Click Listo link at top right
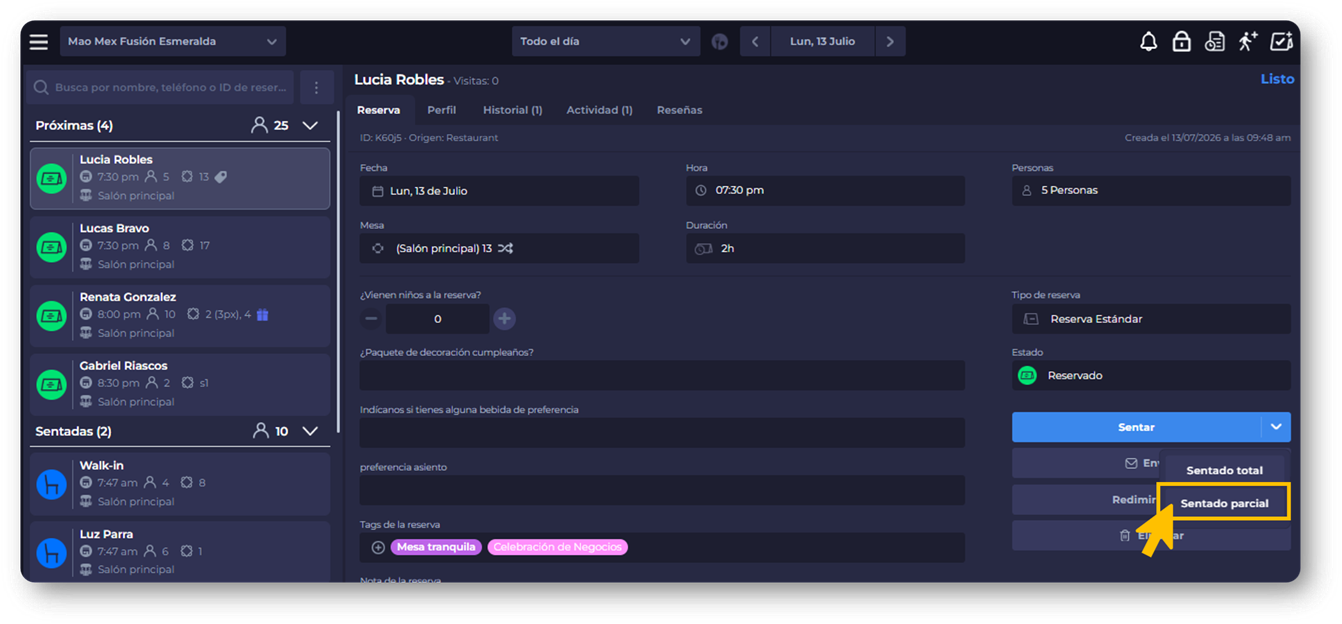Image resolution: width=1342 pixels, height=624 pixels. click(x=1277, y=79)
